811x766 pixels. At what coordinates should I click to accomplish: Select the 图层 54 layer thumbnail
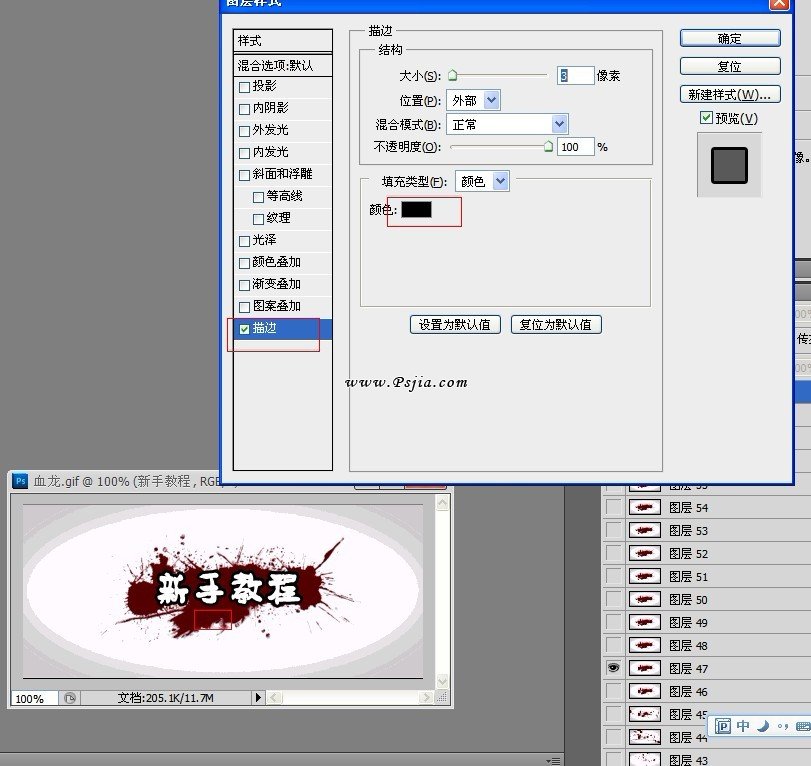tap(644, 507)
